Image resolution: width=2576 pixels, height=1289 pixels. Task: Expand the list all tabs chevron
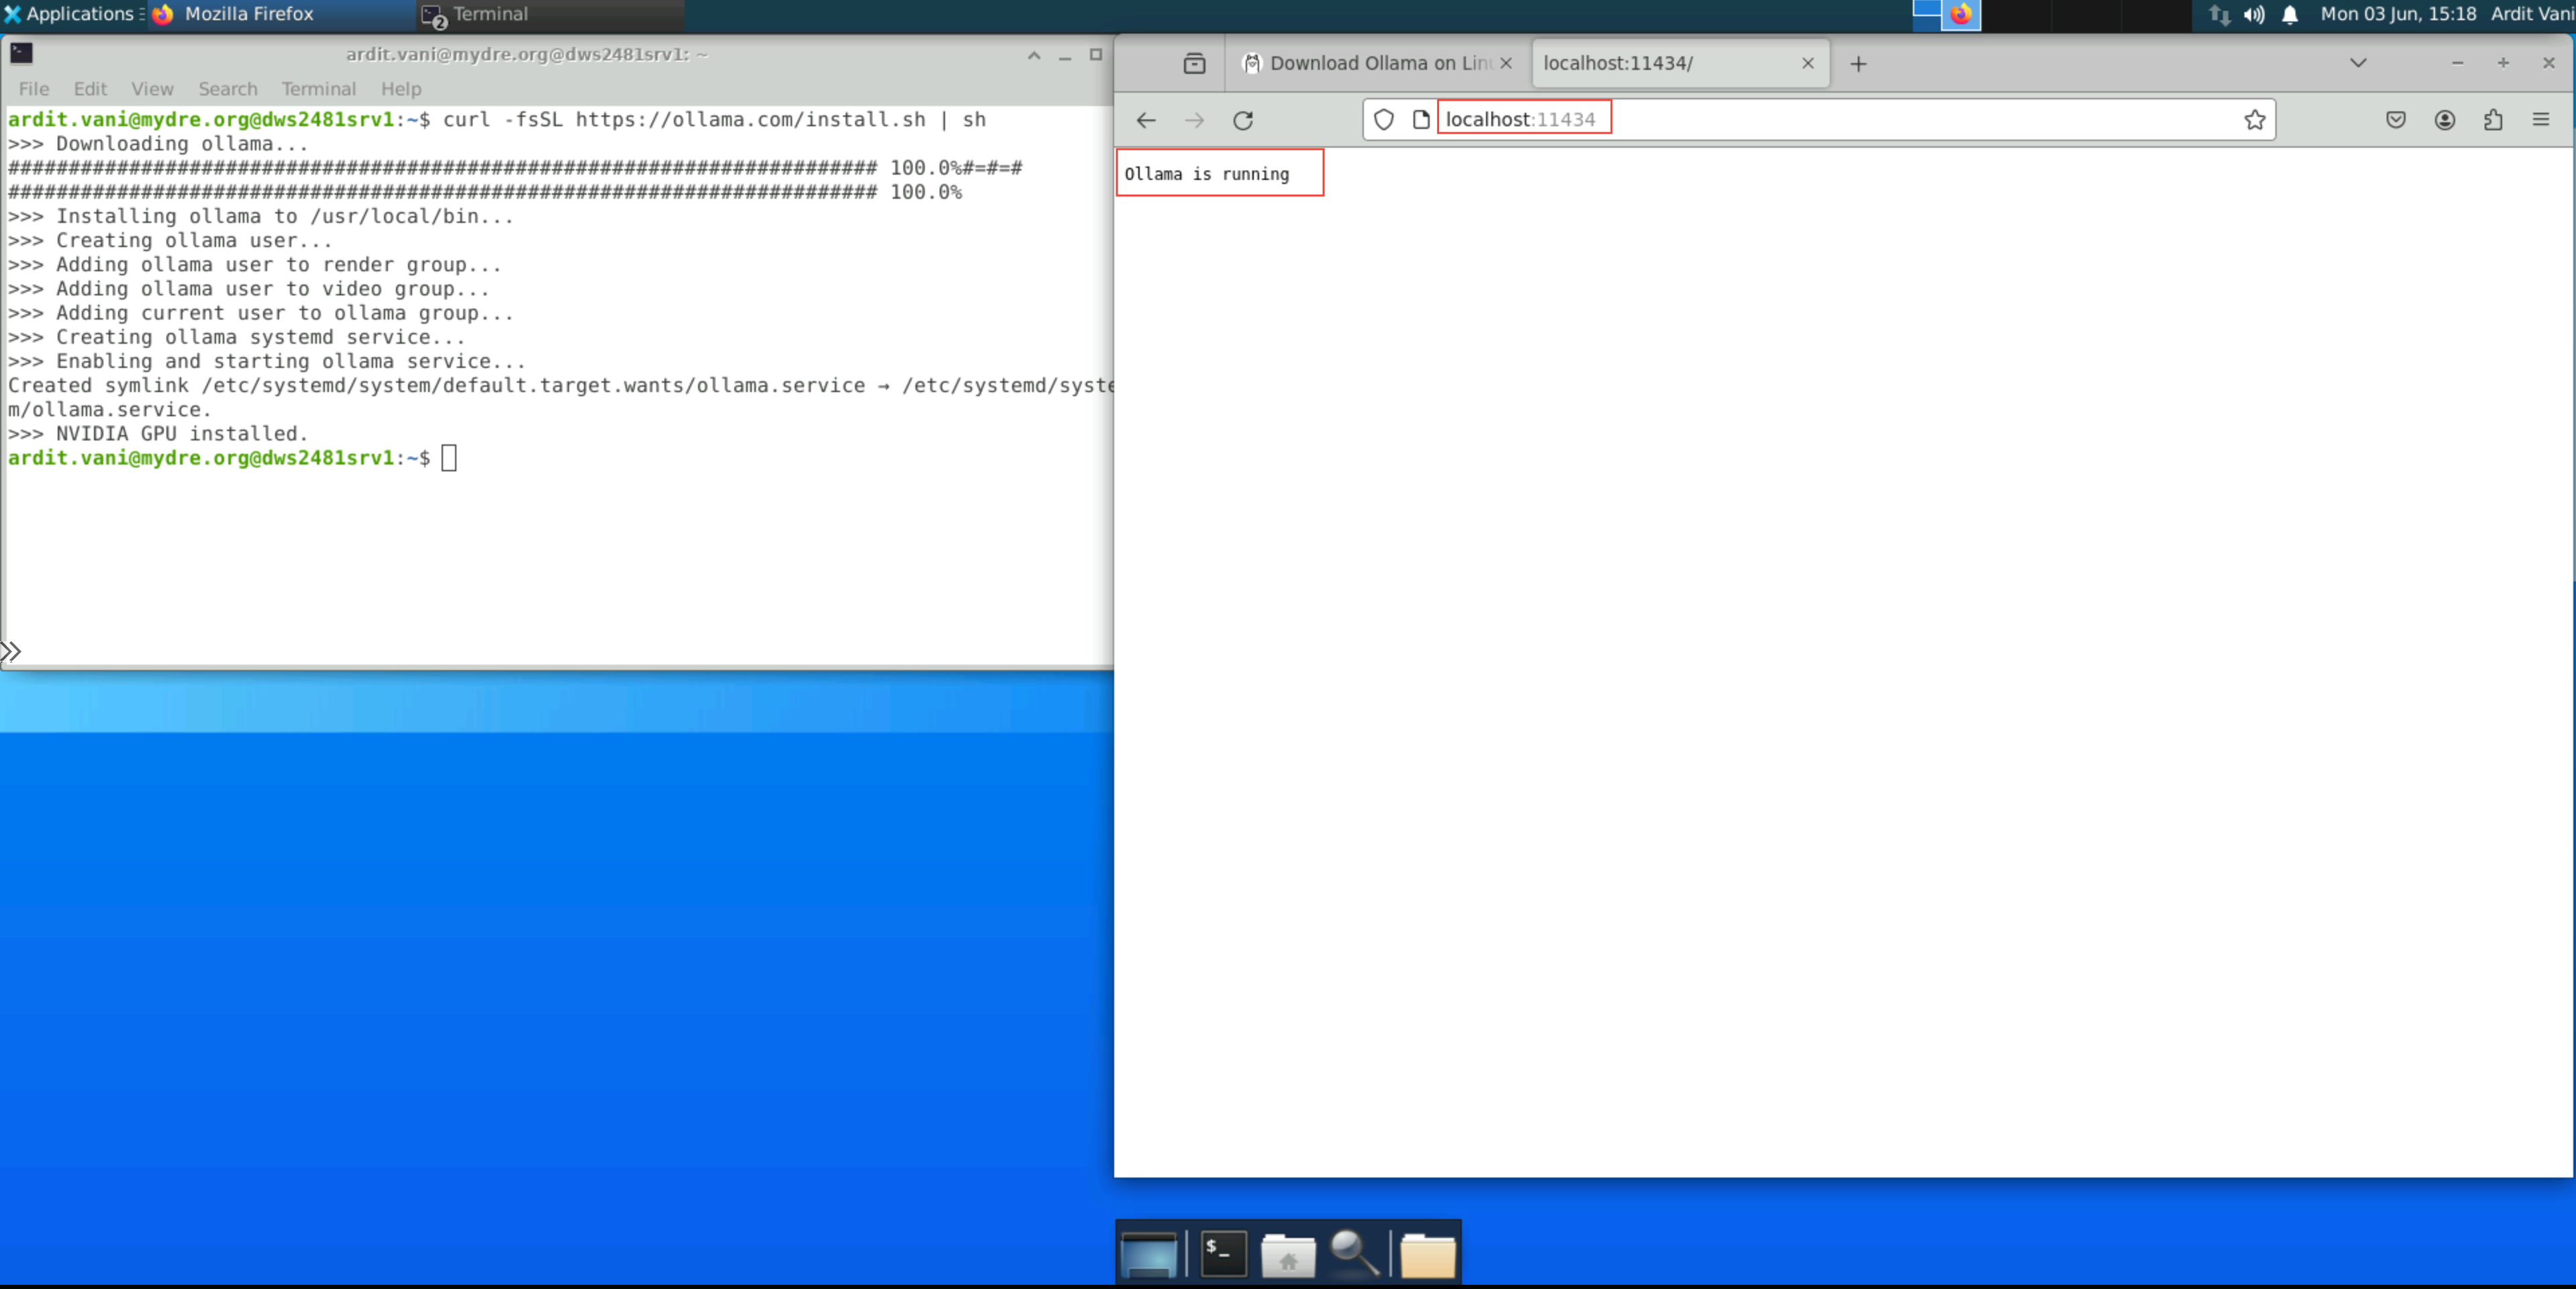[x=2358, y=63]
